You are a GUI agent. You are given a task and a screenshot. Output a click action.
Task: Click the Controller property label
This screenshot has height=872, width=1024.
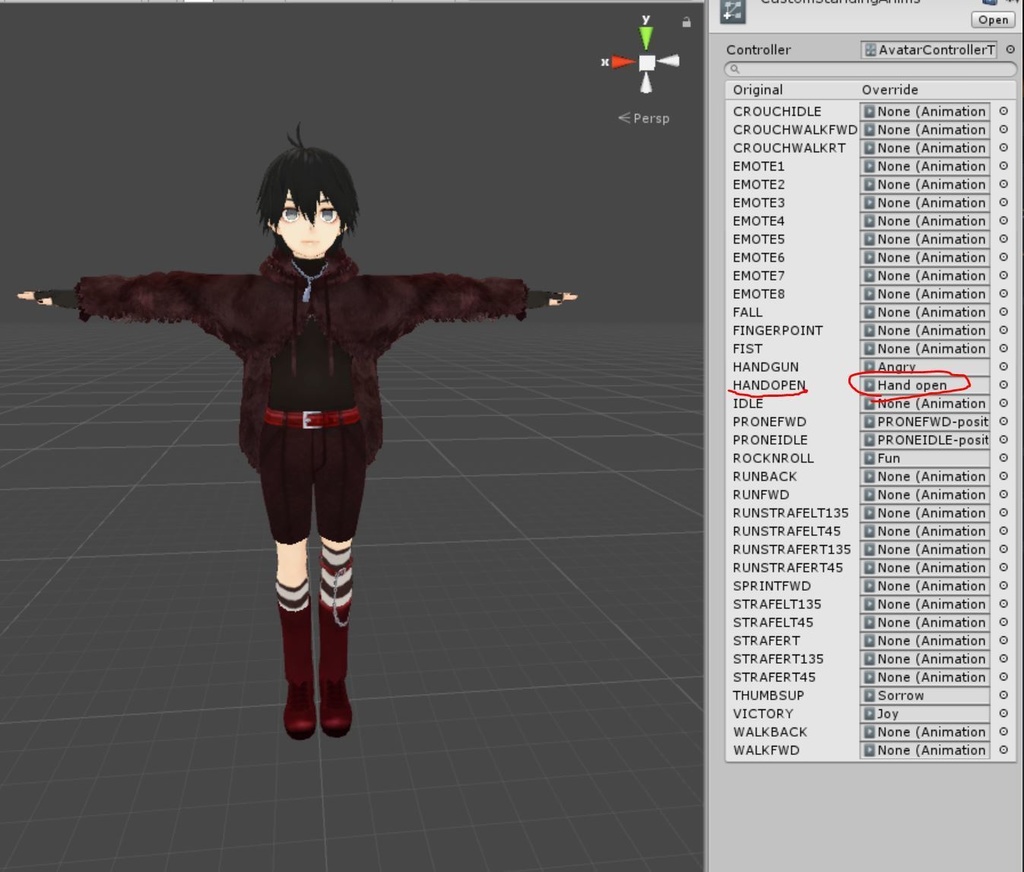(758, 50)
